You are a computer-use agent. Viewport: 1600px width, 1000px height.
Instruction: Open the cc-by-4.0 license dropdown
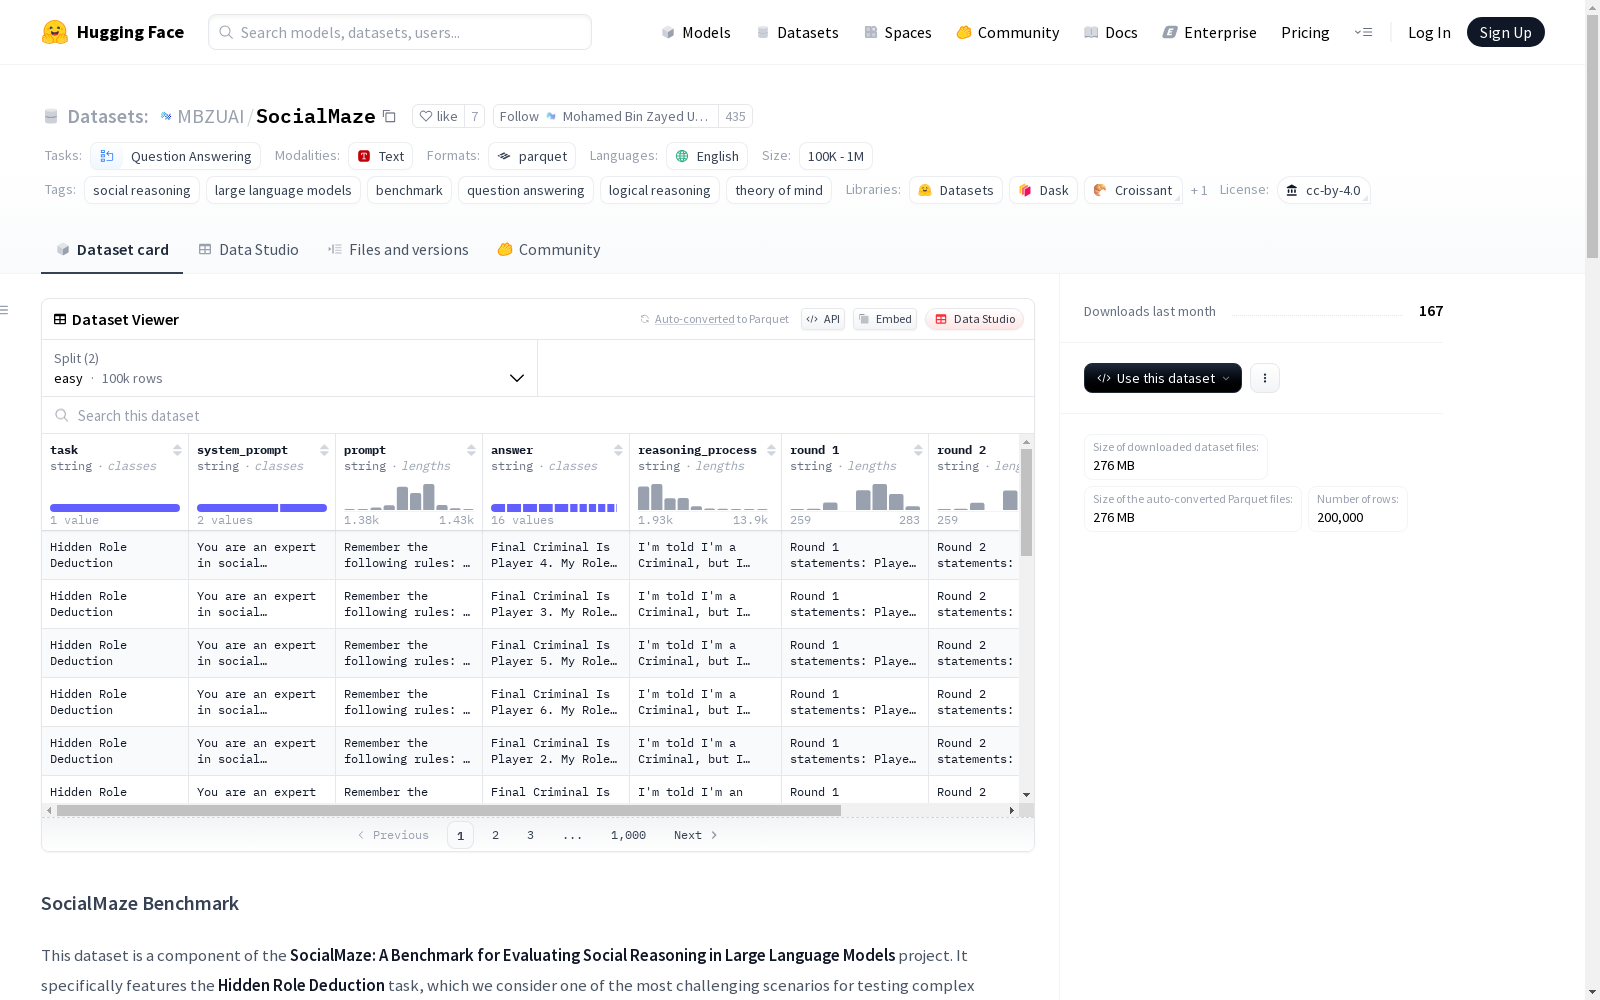(1324, 190)
